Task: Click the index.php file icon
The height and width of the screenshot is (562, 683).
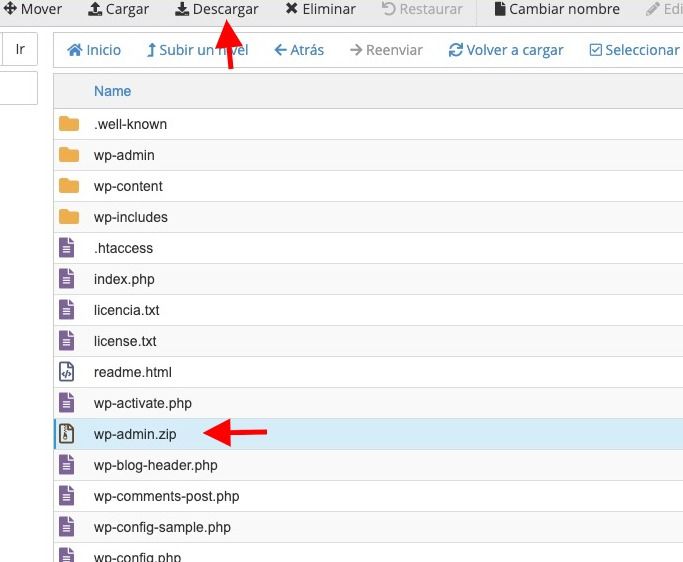Action: (67, 279)
